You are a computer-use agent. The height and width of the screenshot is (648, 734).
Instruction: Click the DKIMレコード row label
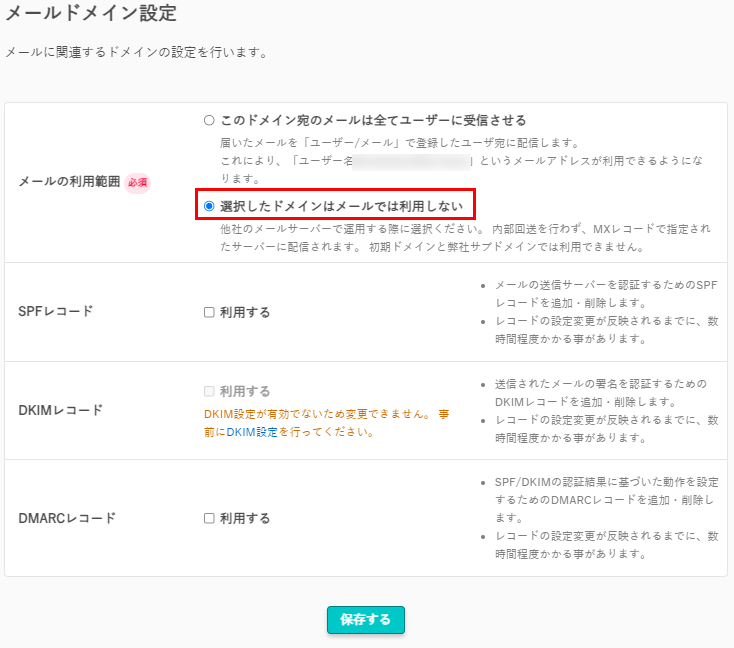coord(58,410)
